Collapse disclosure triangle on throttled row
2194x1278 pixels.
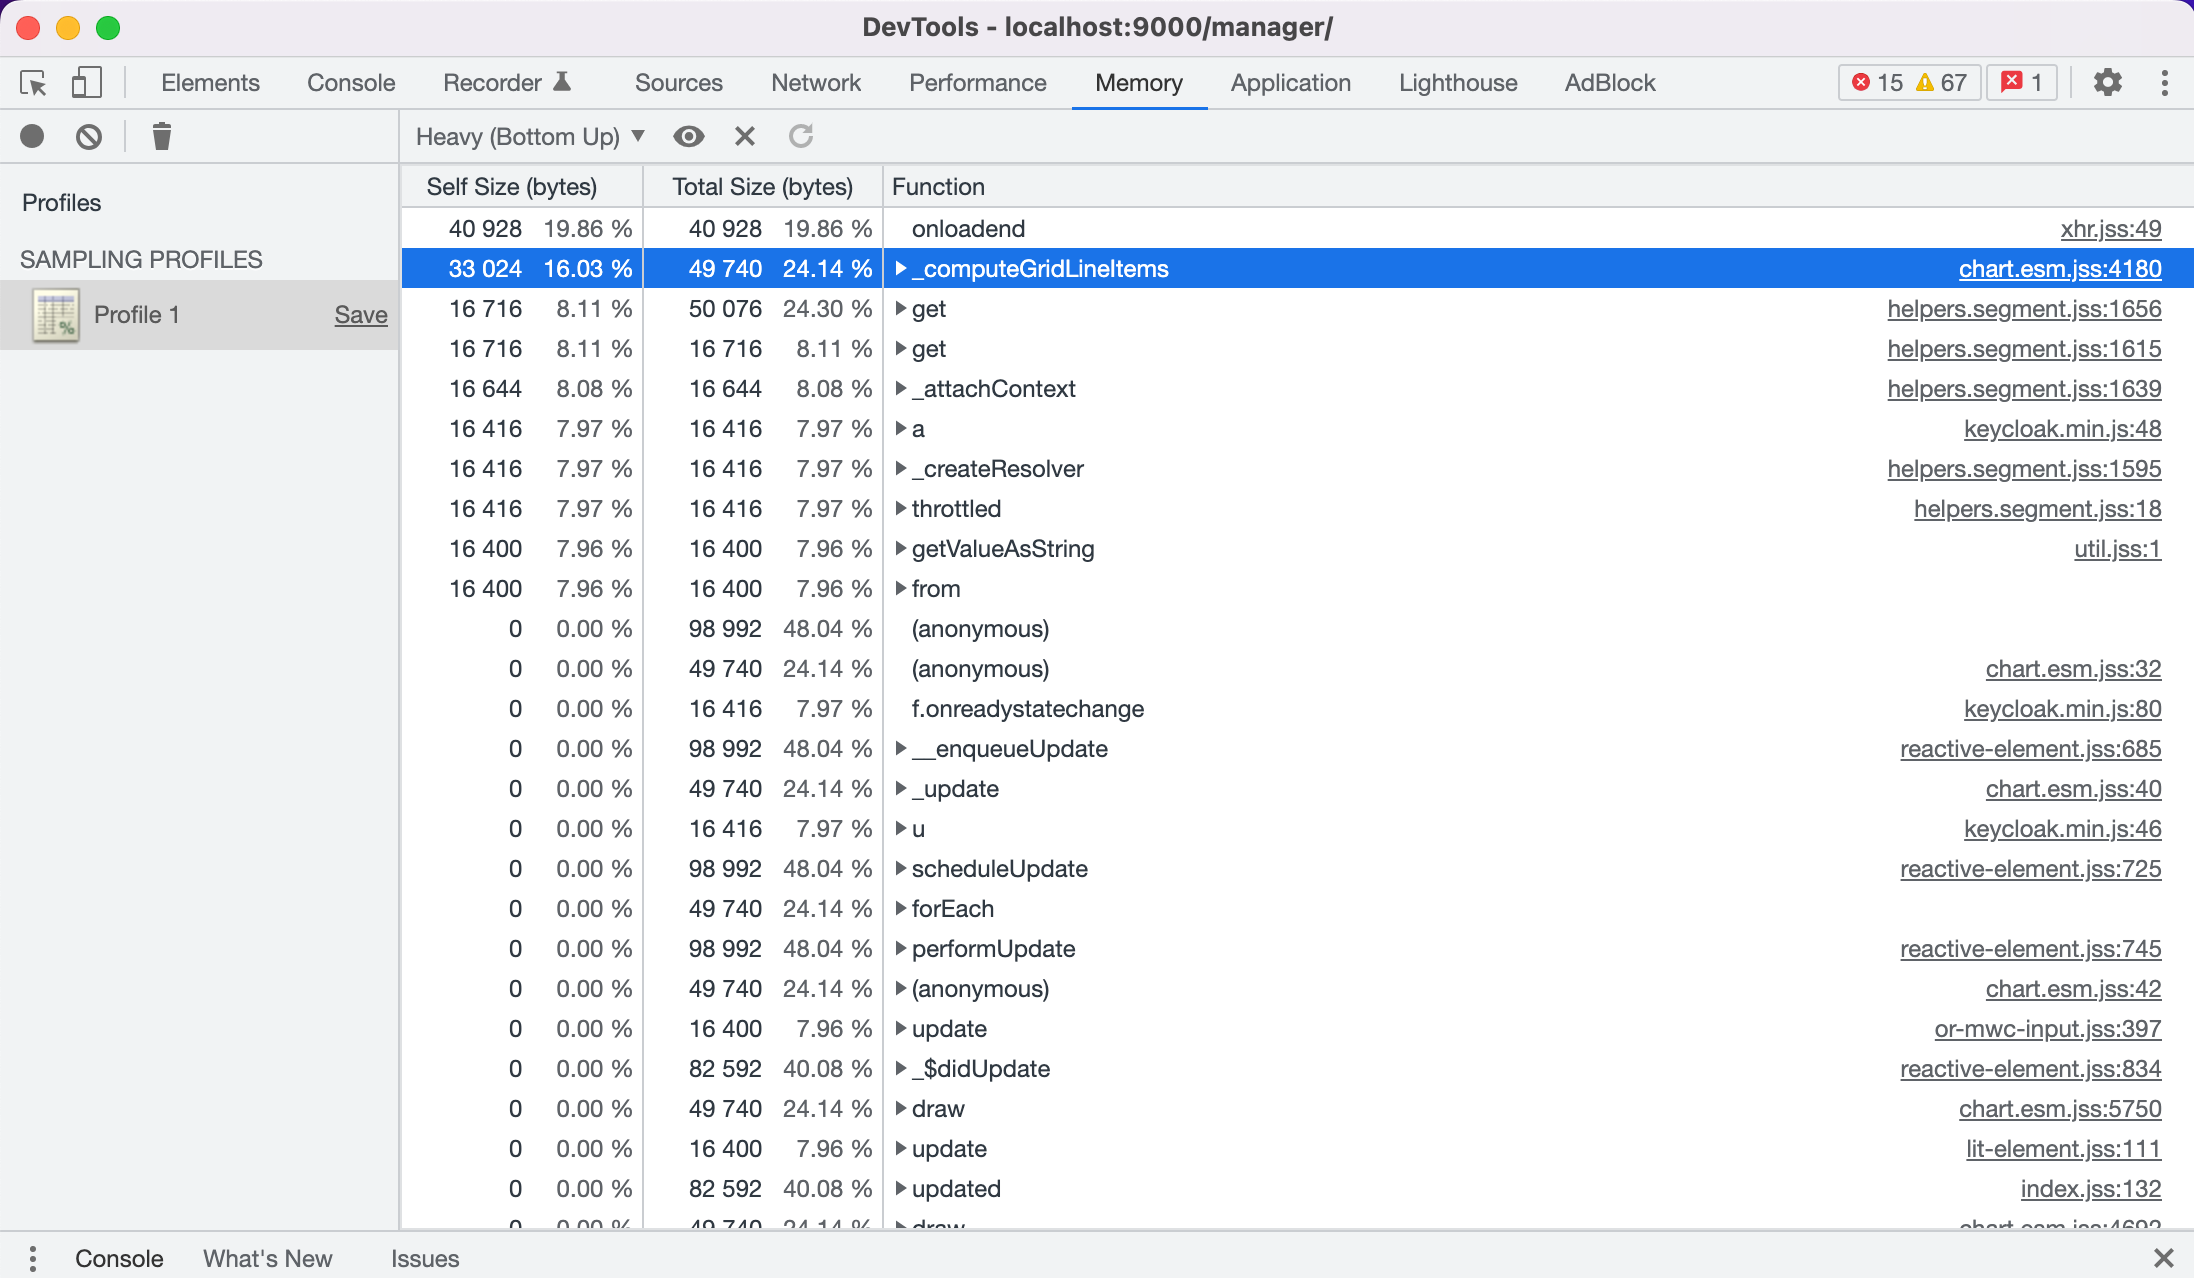click(x=901, y=508)
